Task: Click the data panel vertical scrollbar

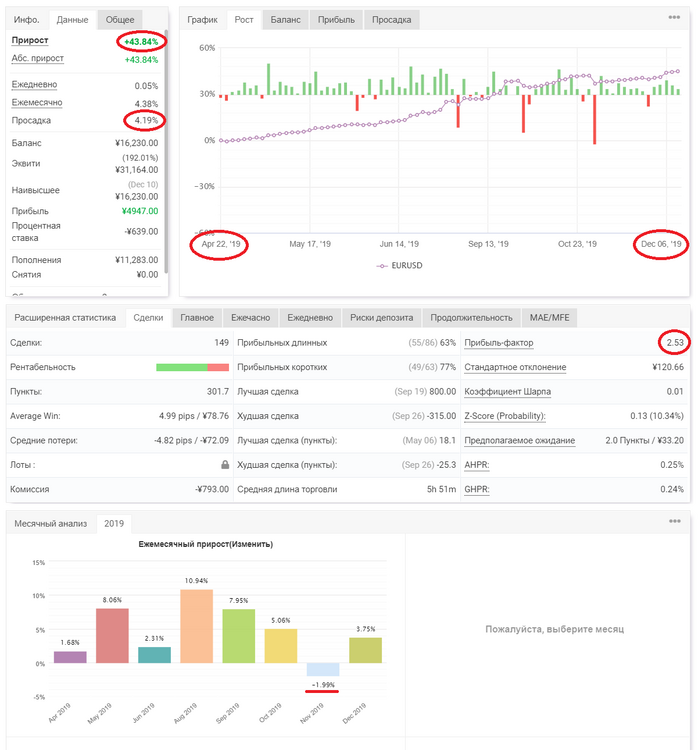Action: click(x=166, y=151)
